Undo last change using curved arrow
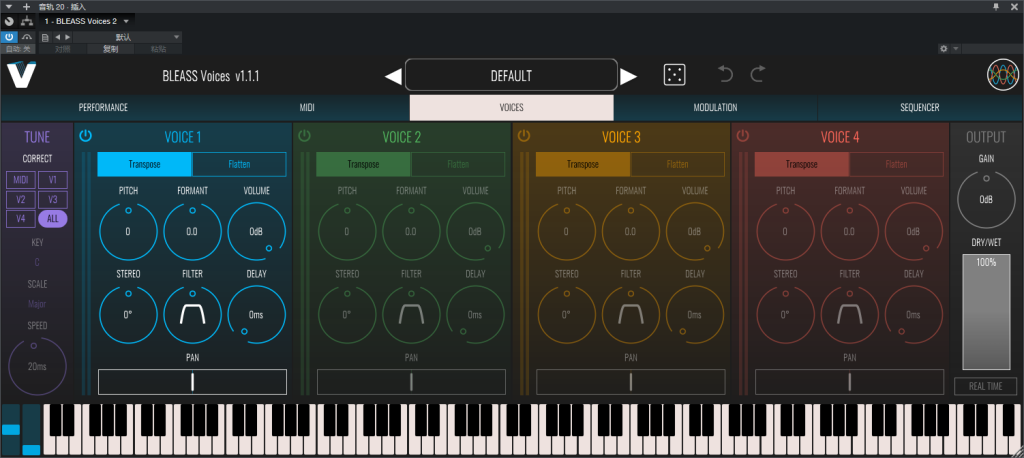1024x458 pixels. coord(725,74)
